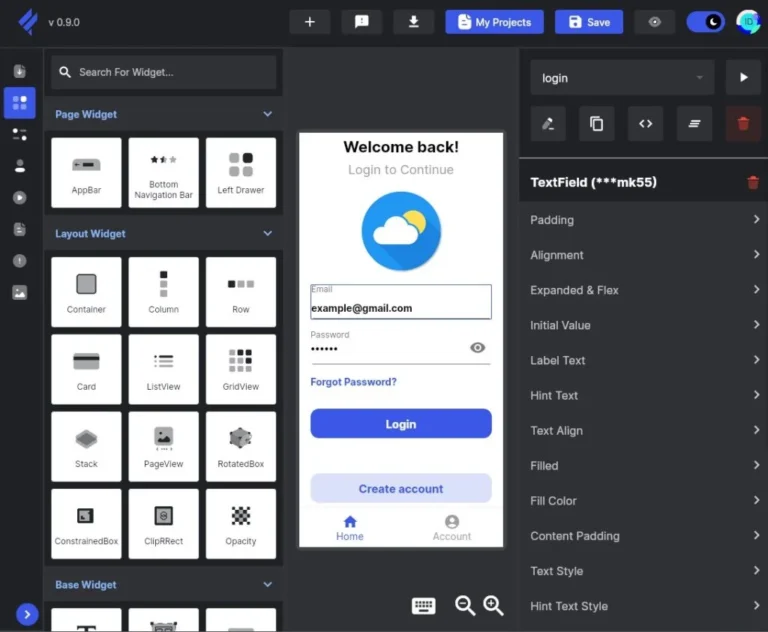Open the image assets sidebar icon
Screen dimensions: 768x632
pos(20,292)
